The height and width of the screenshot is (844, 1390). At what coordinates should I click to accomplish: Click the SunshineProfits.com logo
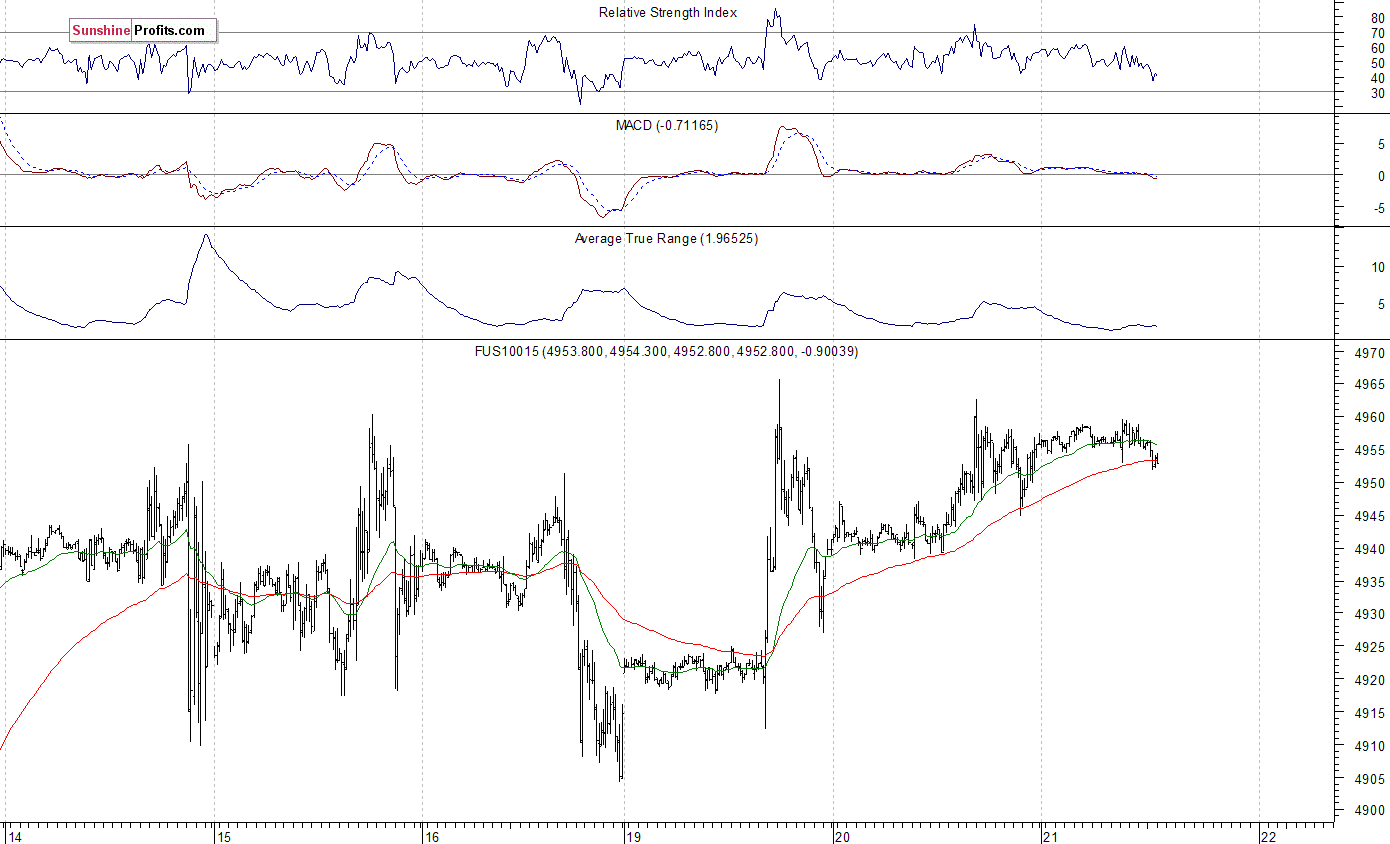[x=142, y=31]
